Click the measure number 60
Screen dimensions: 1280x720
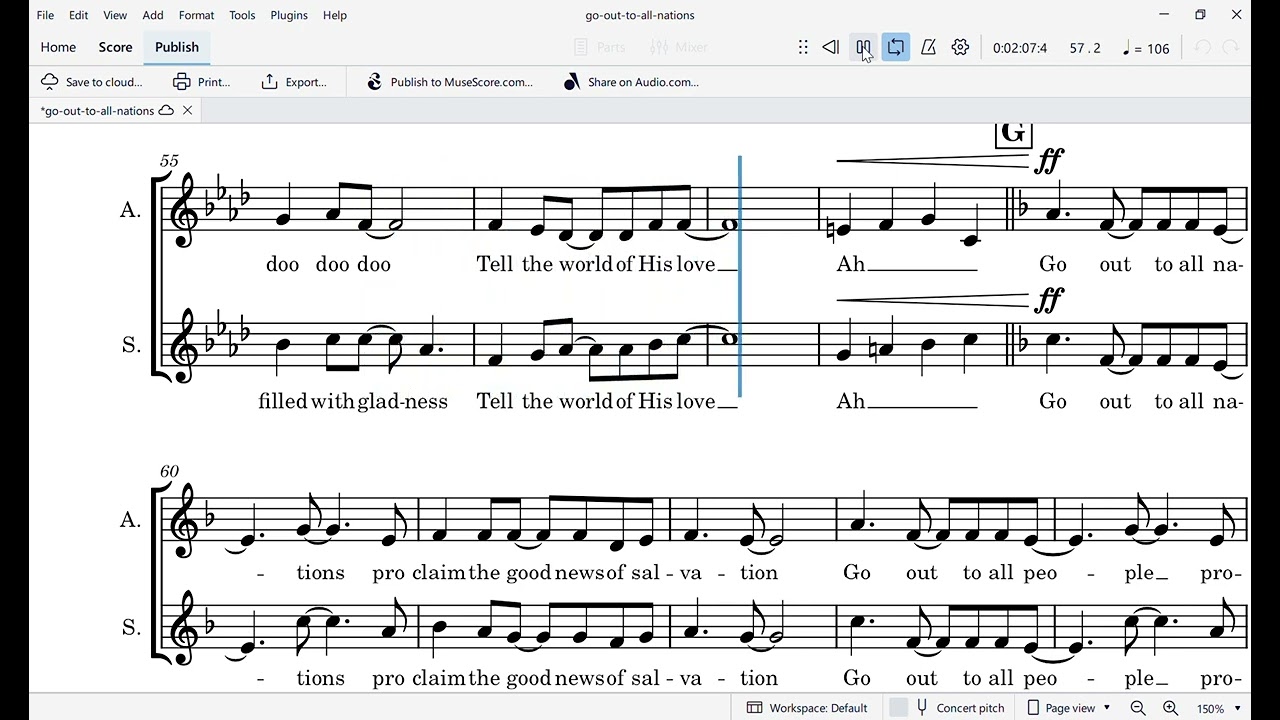point(169,471)
